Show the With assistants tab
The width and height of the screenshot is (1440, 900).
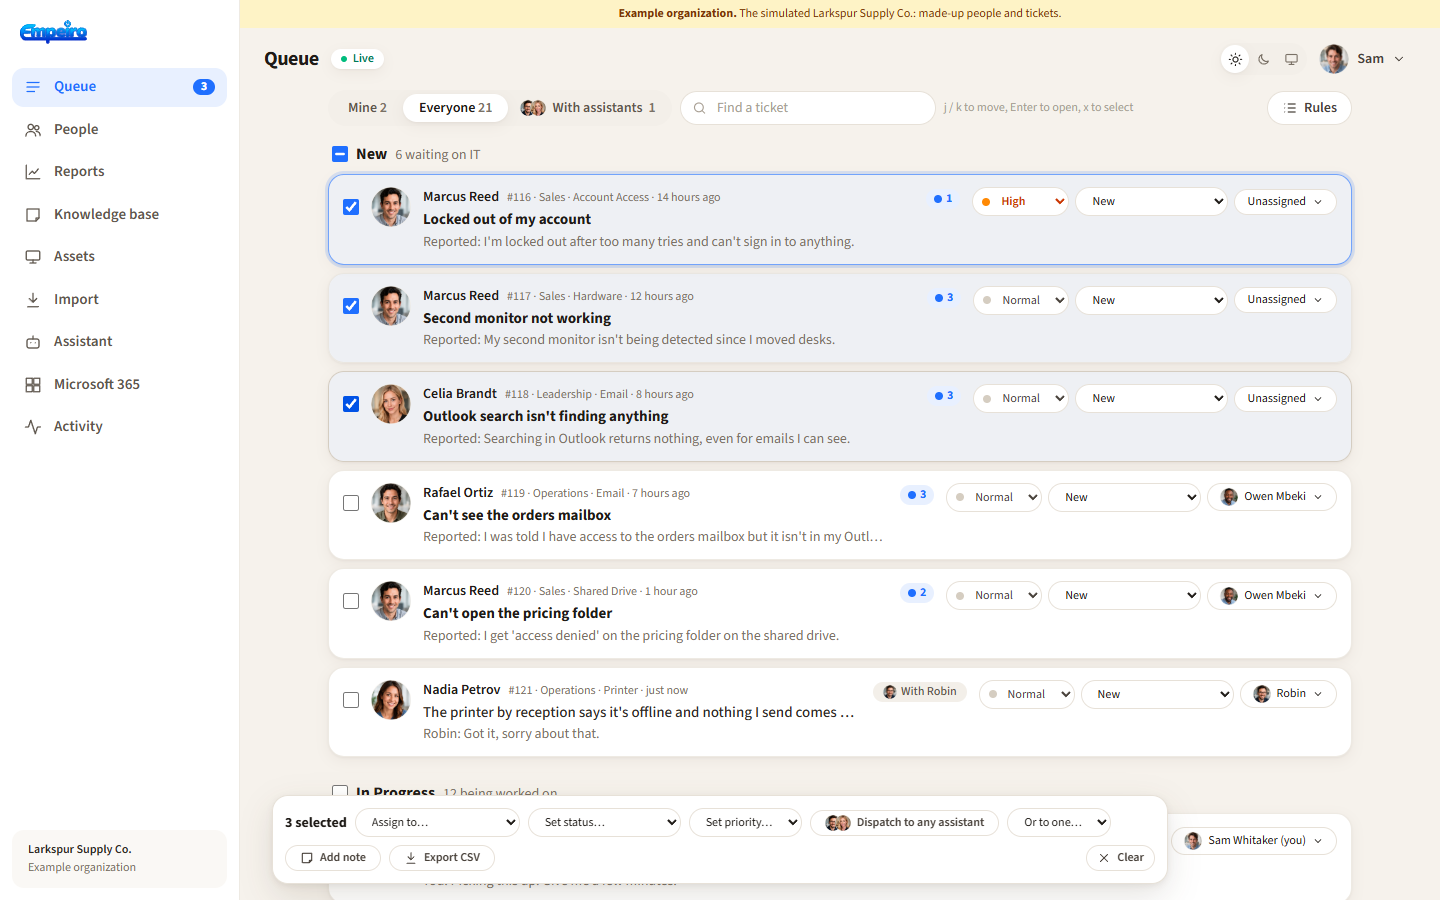(x=588, y=108)
